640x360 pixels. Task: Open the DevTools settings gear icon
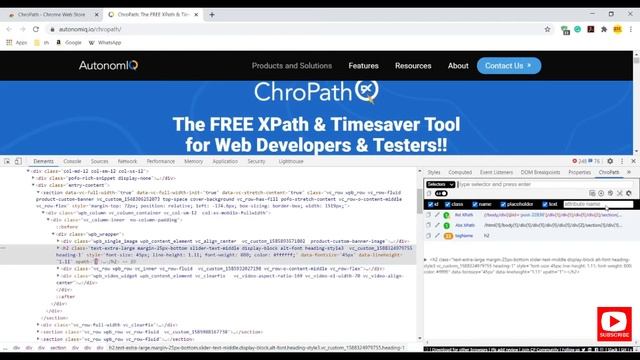(x=610, y=161)
